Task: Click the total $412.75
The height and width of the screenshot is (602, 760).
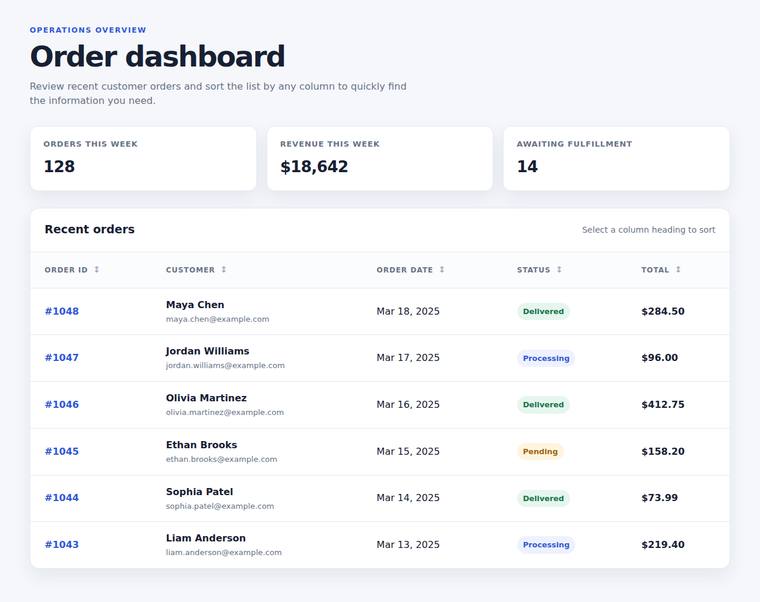Action: tap(663, 405)
